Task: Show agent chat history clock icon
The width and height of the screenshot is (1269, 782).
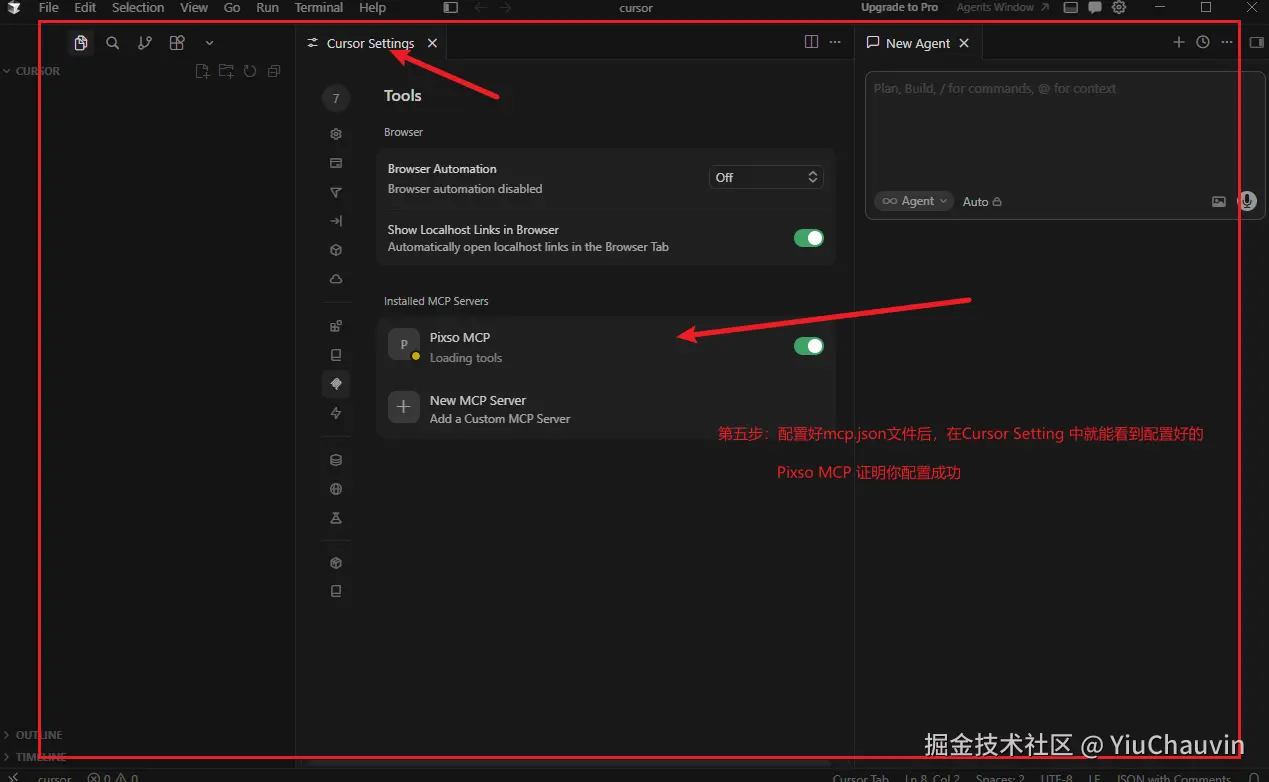Action: point(1203,42)
